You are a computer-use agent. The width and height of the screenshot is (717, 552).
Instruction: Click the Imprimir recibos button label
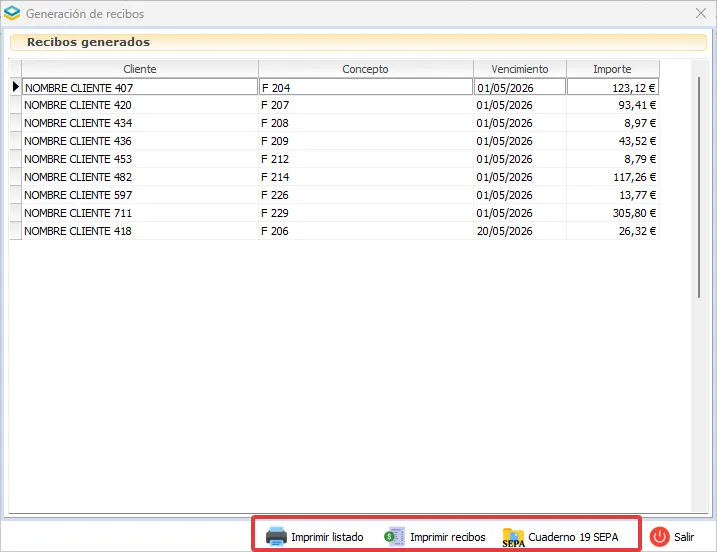coord(448,537)
